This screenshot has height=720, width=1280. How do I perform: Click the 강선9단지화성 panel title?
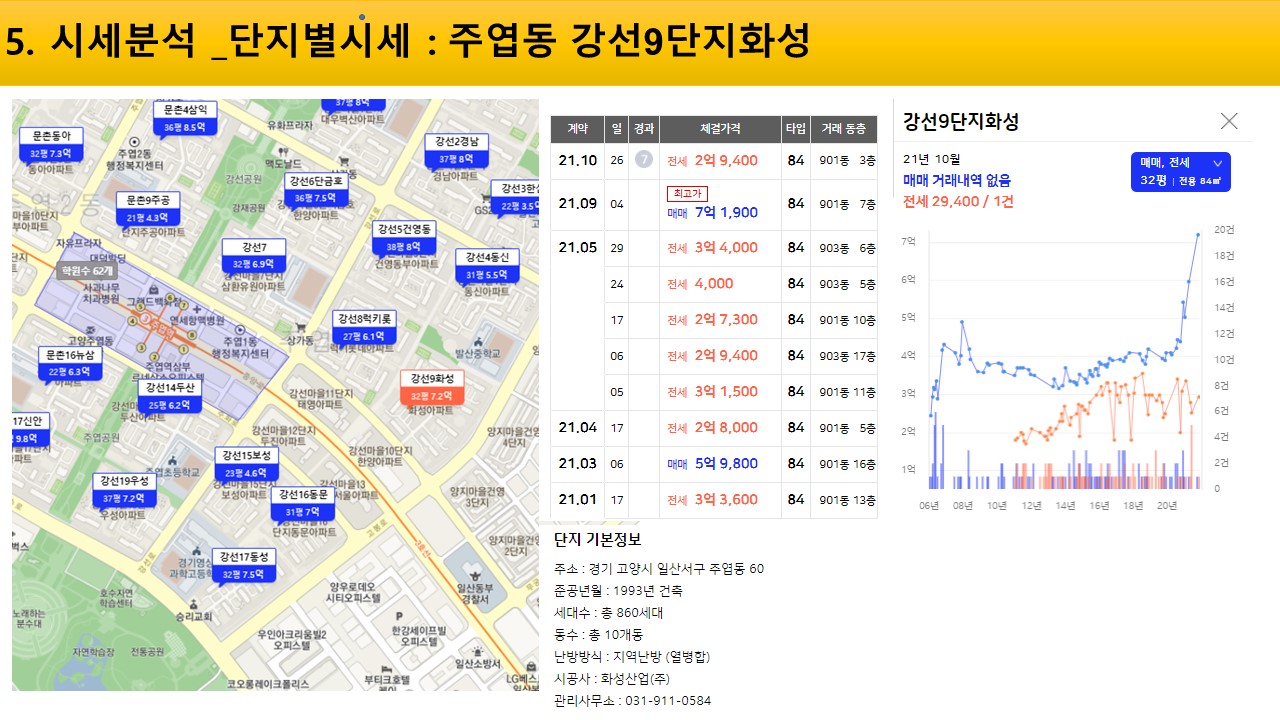click(961, 122)
